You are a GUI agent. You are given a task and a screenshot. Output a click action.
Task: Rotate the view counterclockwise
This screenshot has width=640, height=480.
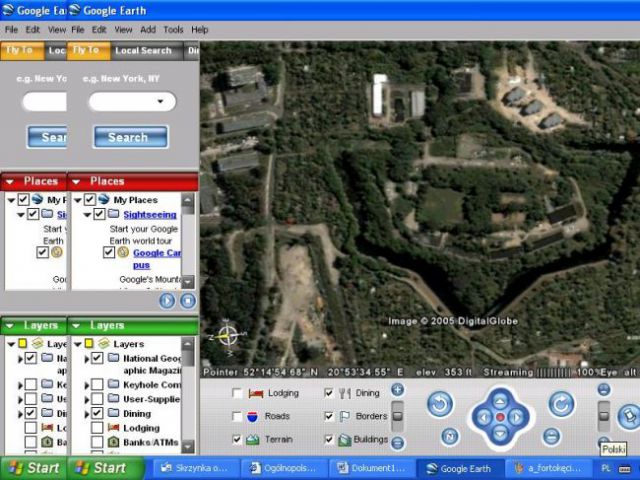(440, 404)
